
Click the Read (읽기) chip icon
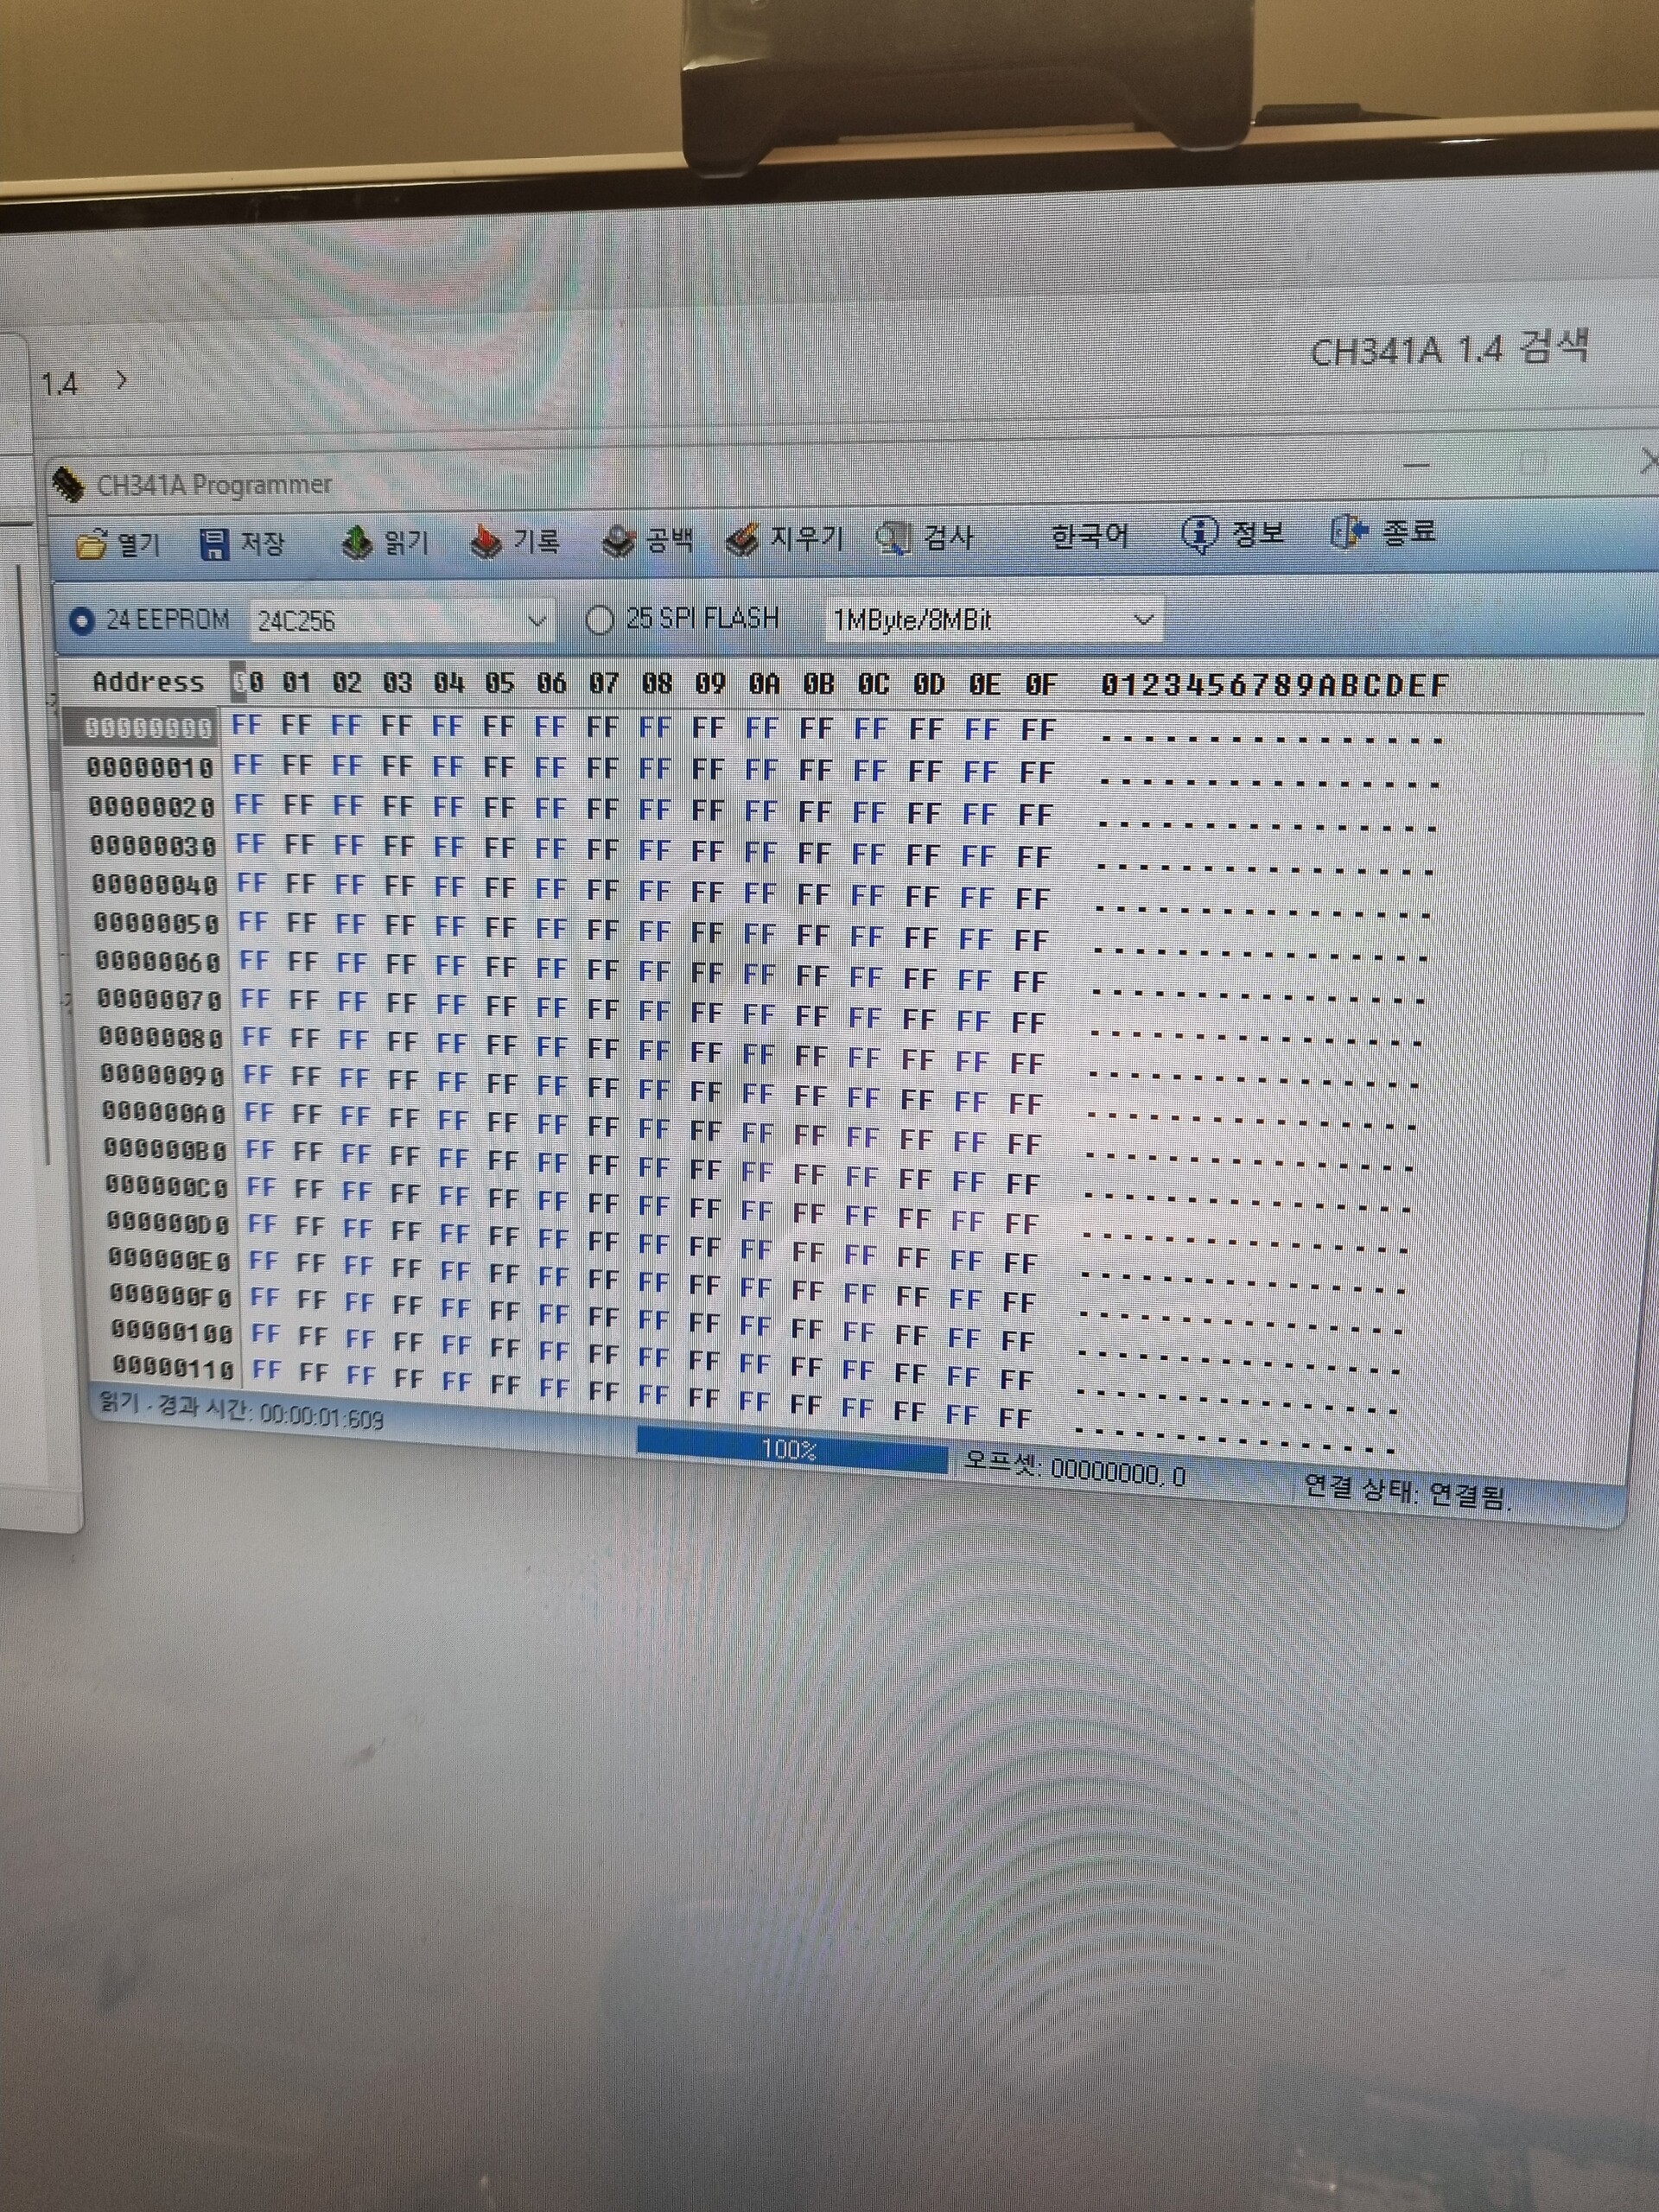[356, 543]
